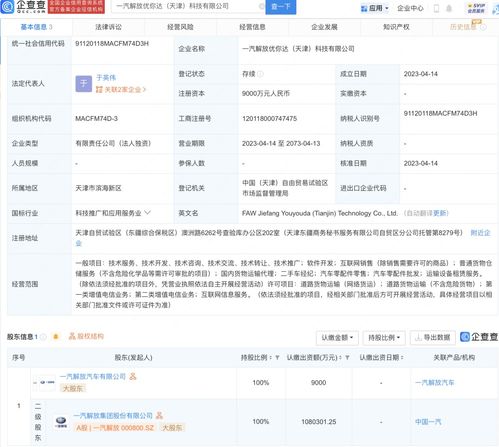499x447 pixels.
Task: Select the registration number 120118000747475
Action: click(269, 118)
